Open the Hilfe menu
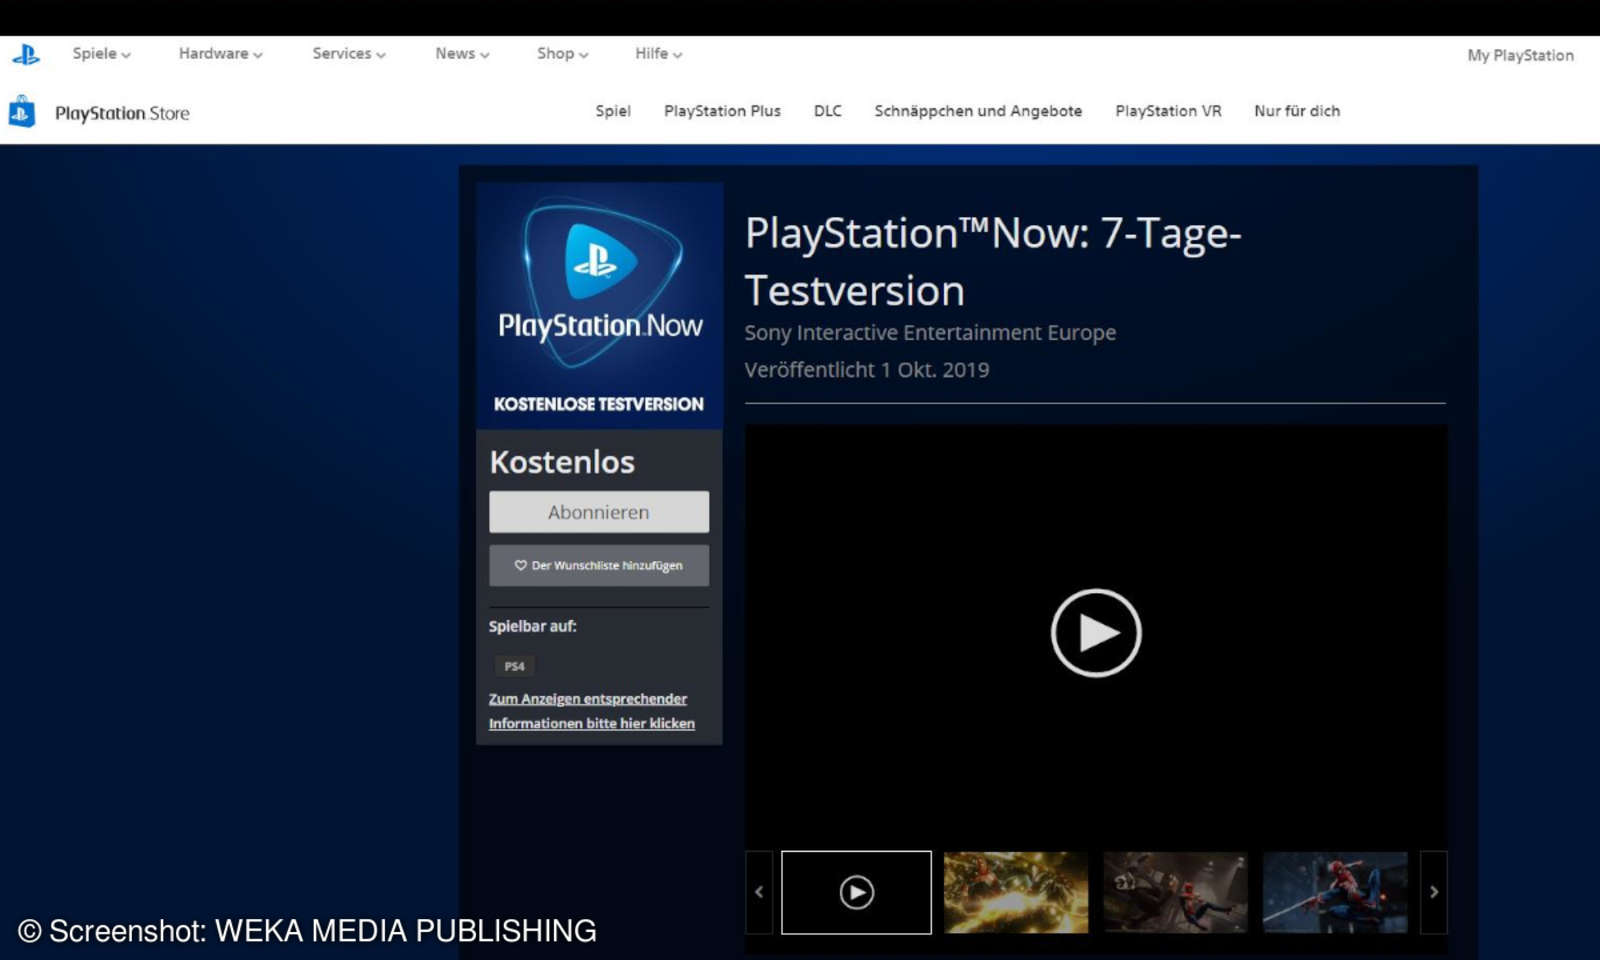Screen dimensions: 1600x960 656,54
